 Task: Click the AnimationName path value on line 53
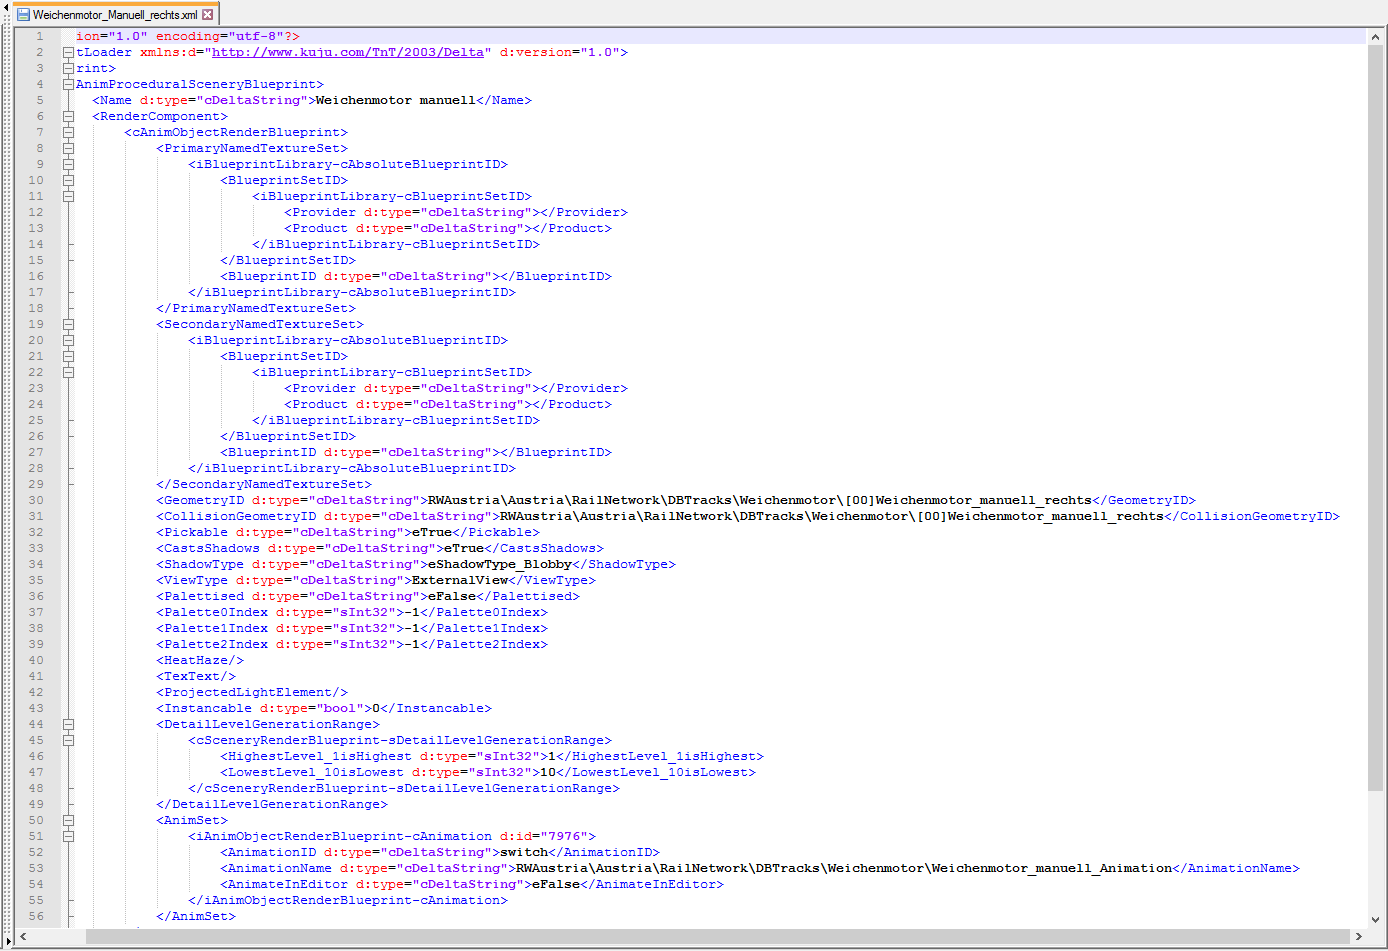[844, 868]
